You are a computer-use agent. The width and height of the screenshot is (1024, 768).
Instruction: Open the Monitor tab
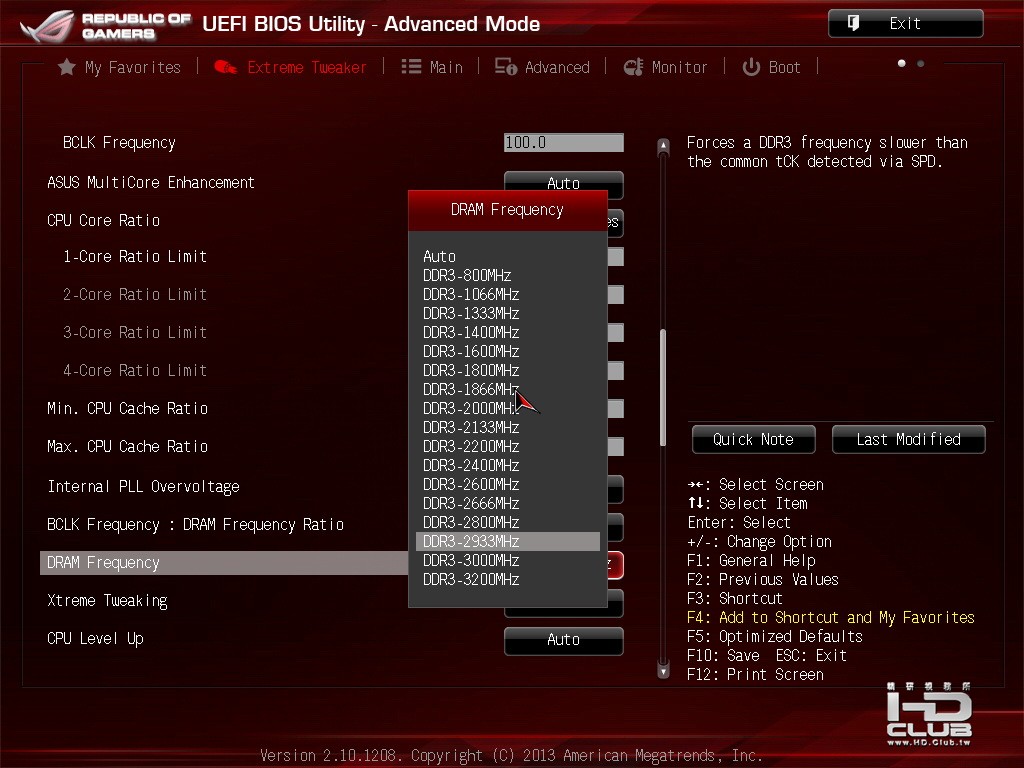(665, 67)
